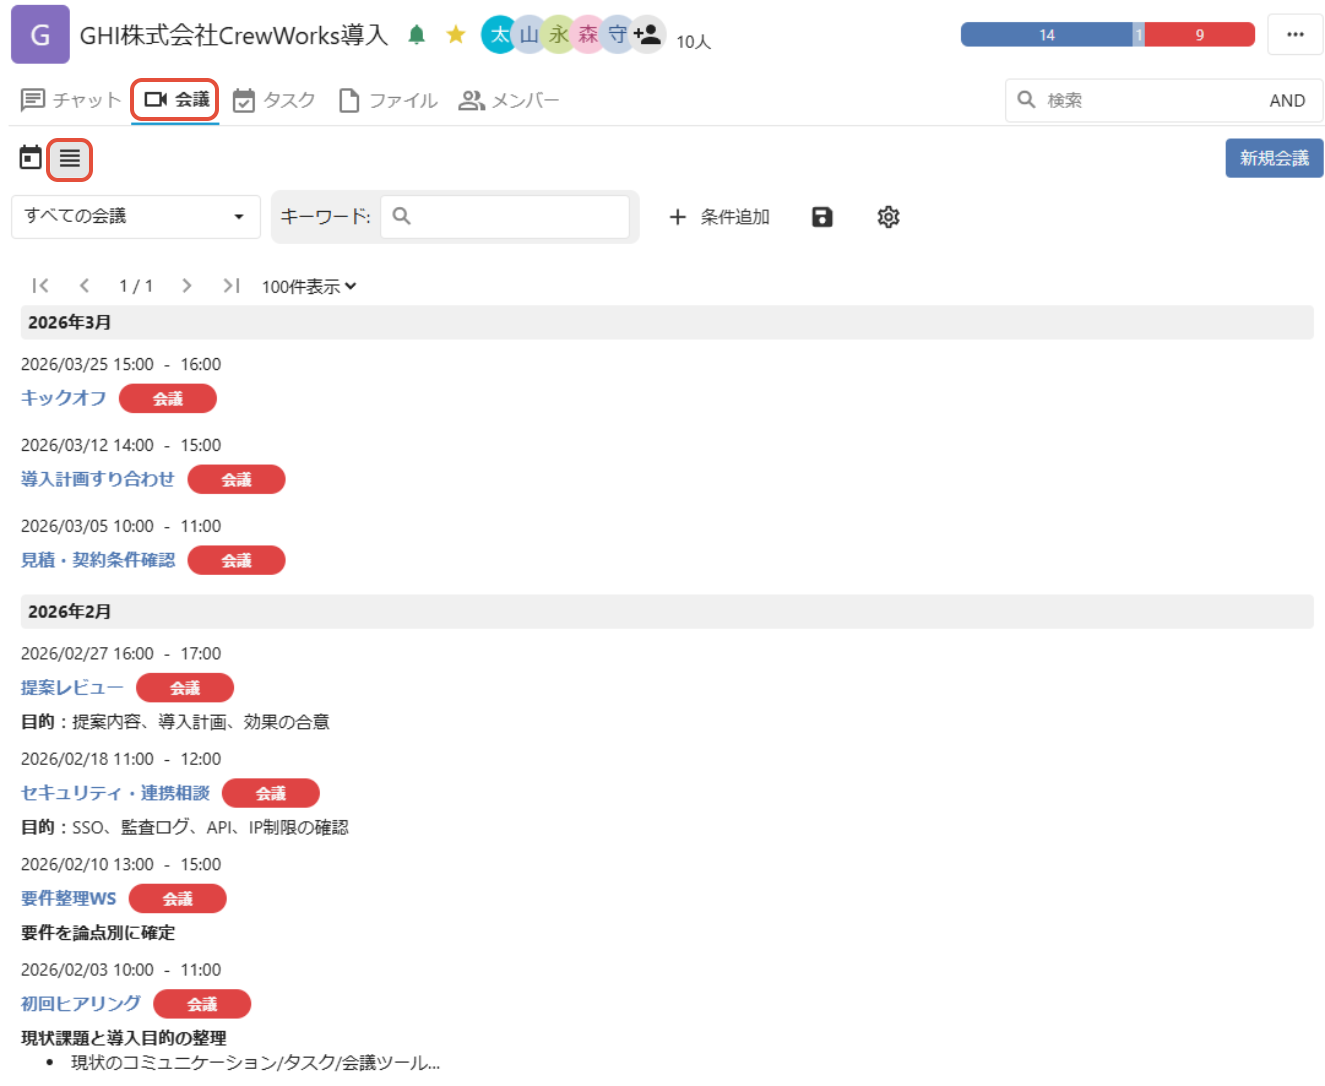Viewport: 1325px width, 1086px height.
Task: Go to previous page arrow
Action: (x=85, y=286)
